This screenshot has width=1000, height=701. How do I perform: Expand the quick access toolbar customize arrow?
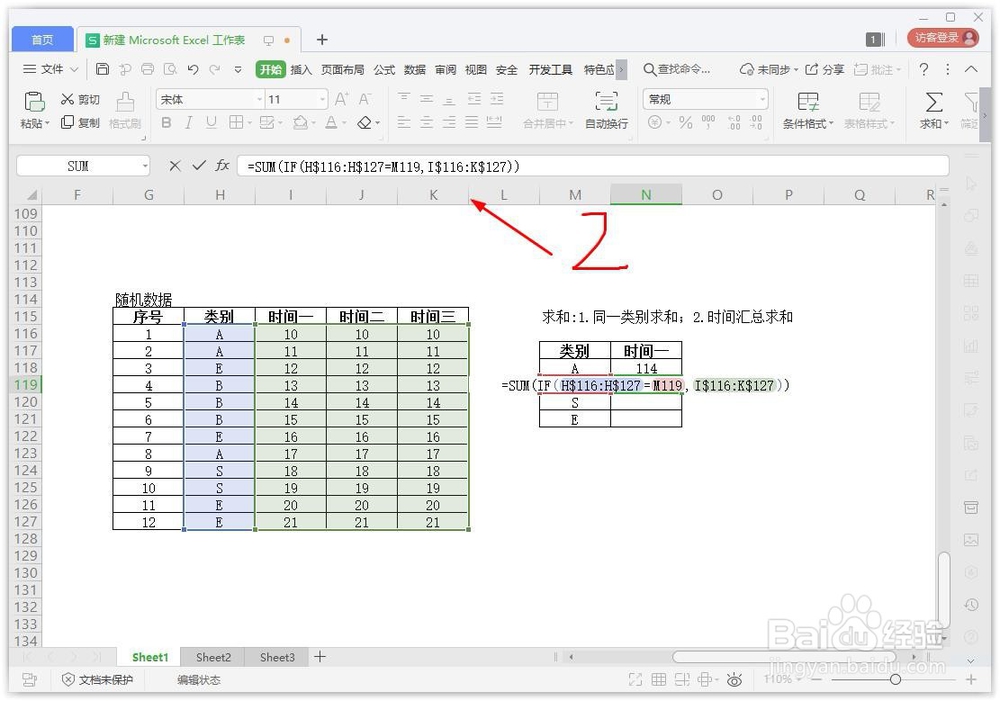click(238, 69)
